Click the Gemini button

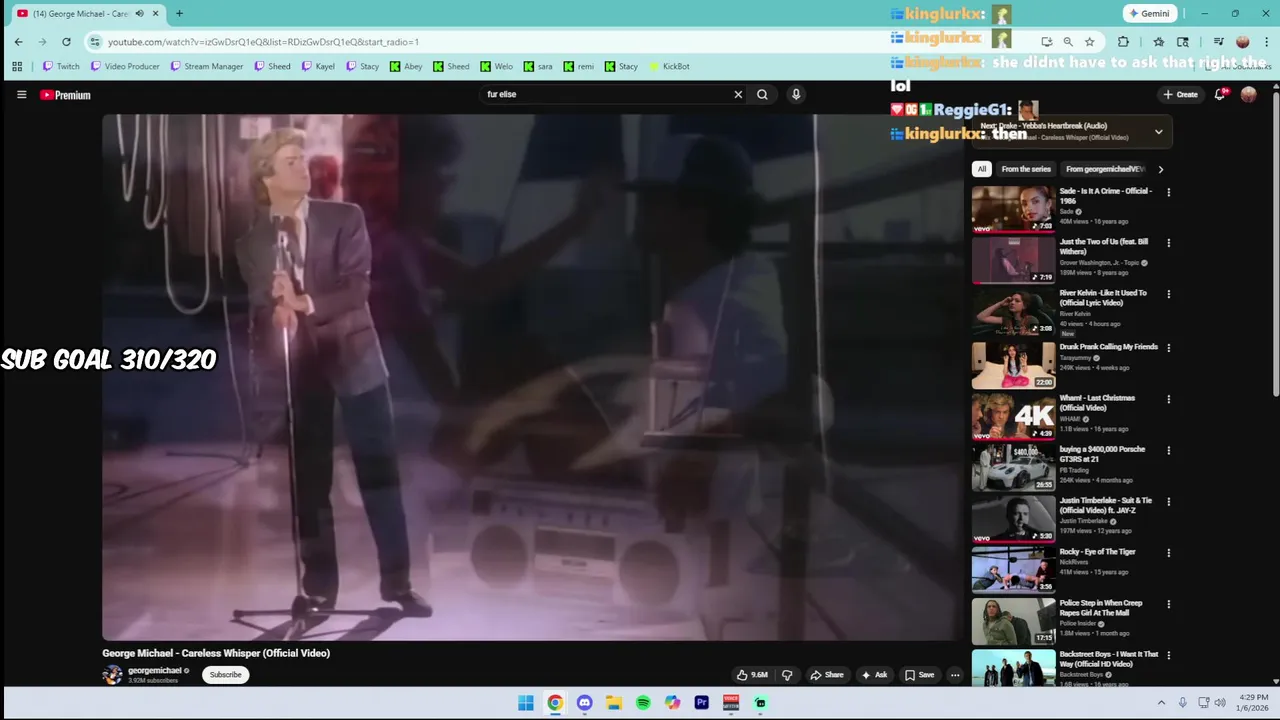(1148, 14)
